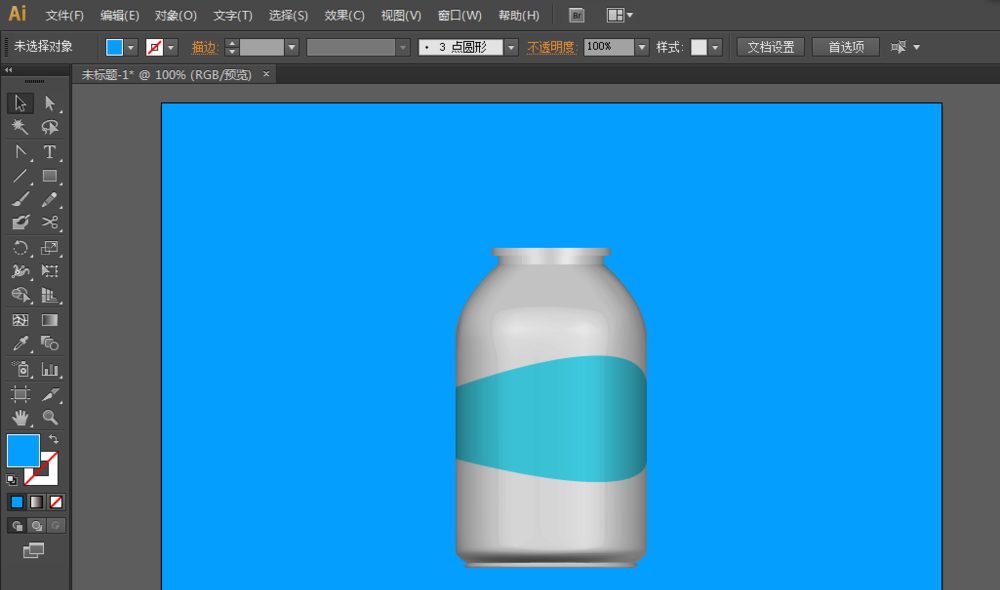Viewport: 1000px width, 590px height.
Task: Select the Magic Wand tool
Action: (x=20, y=127)
